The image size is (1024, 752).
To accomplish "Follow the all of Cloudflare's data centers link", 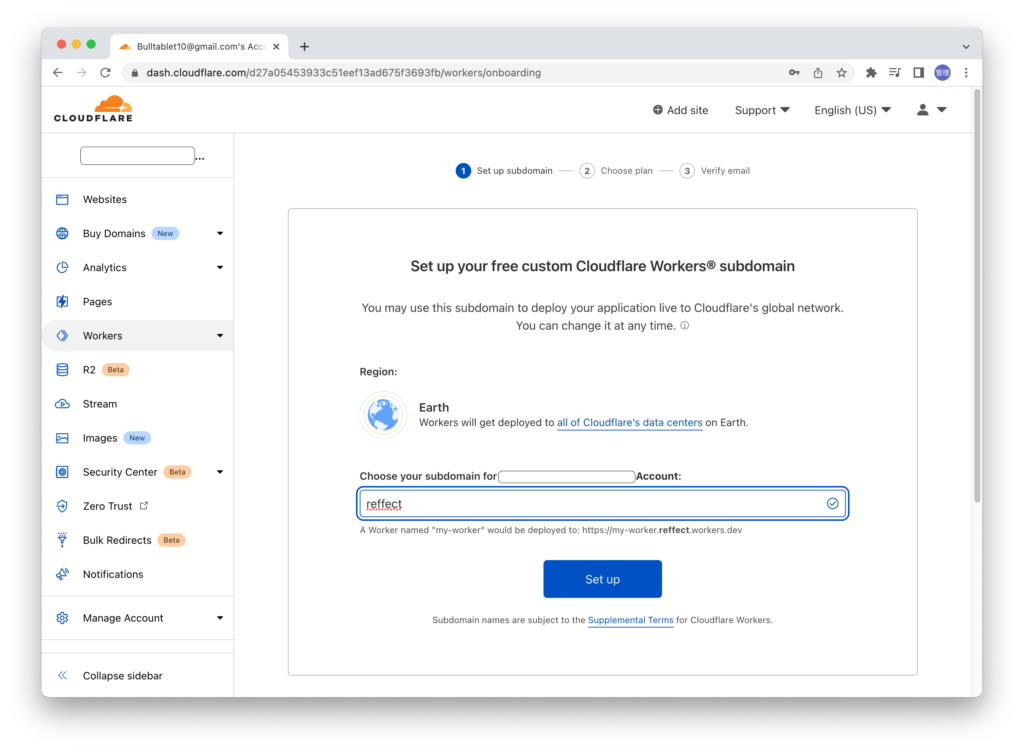I will [629, 423].
